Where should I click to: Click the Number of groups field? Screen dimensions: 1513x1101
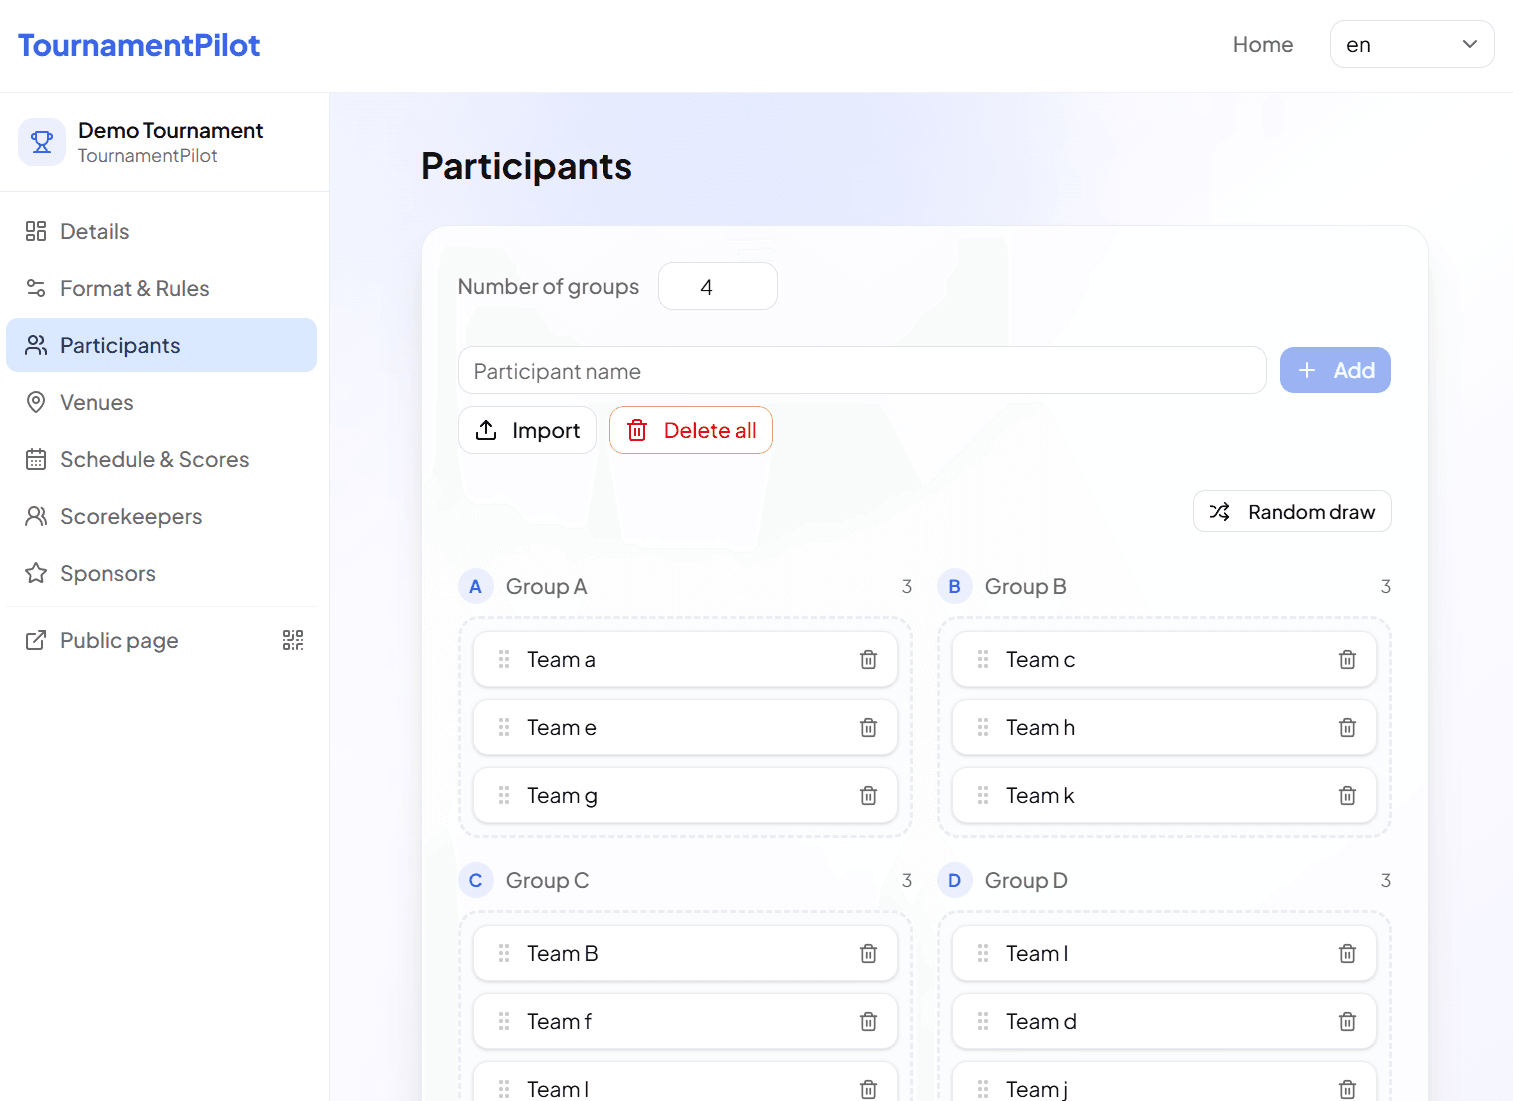718,286
